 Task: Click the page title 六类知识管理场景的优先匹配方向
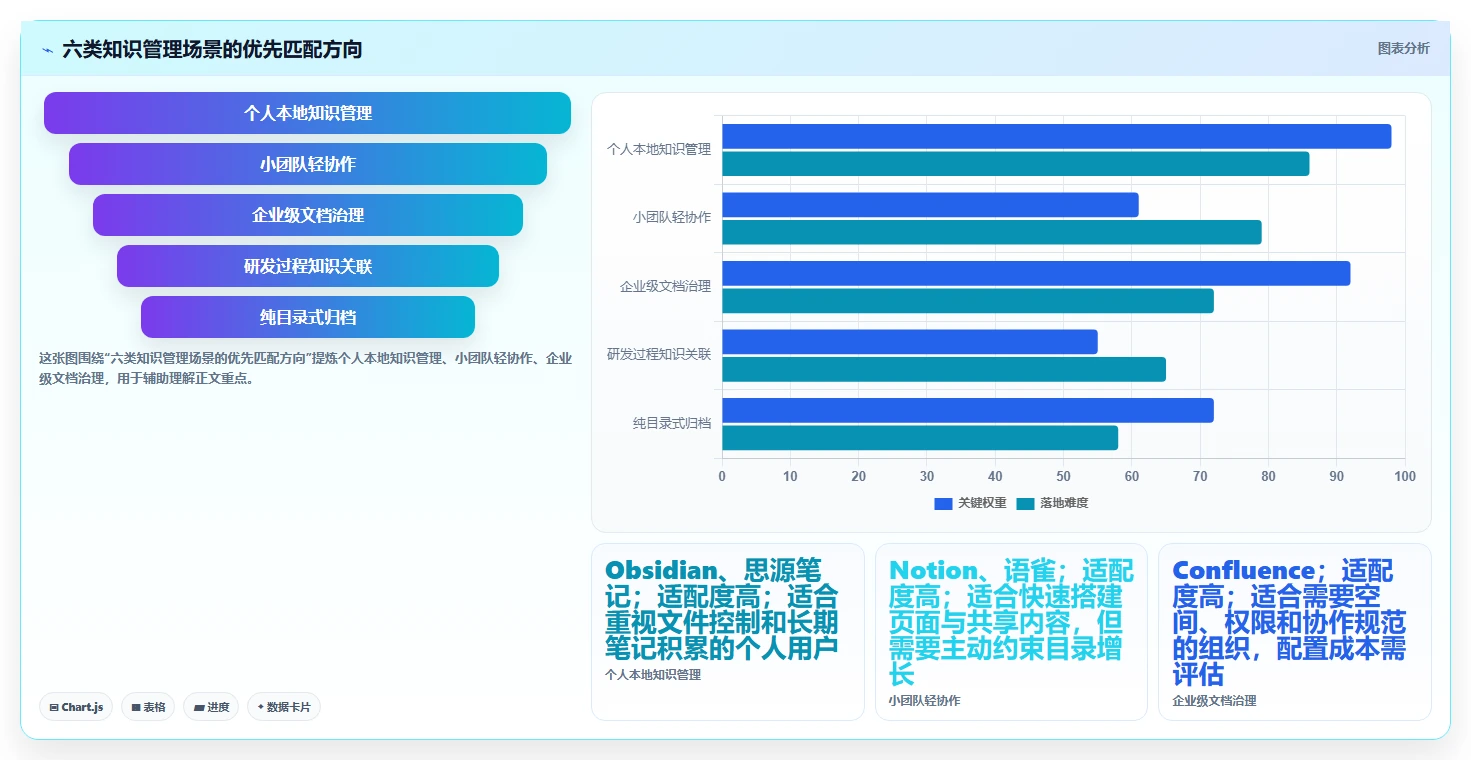point(212,49)
